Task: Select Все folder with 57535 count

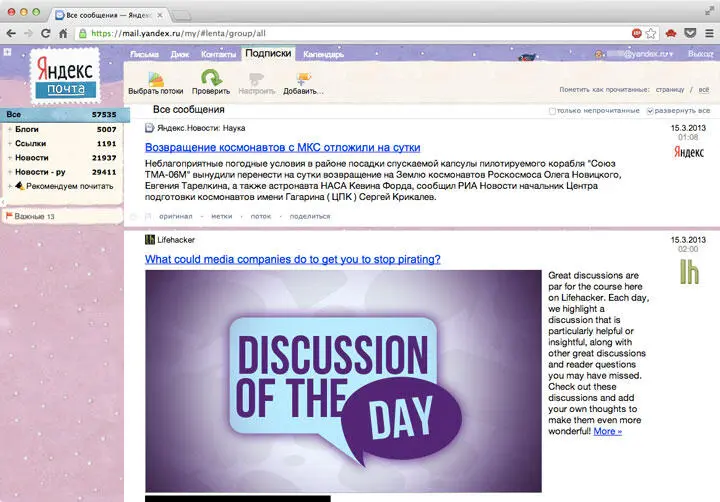Action: [64, 114]
